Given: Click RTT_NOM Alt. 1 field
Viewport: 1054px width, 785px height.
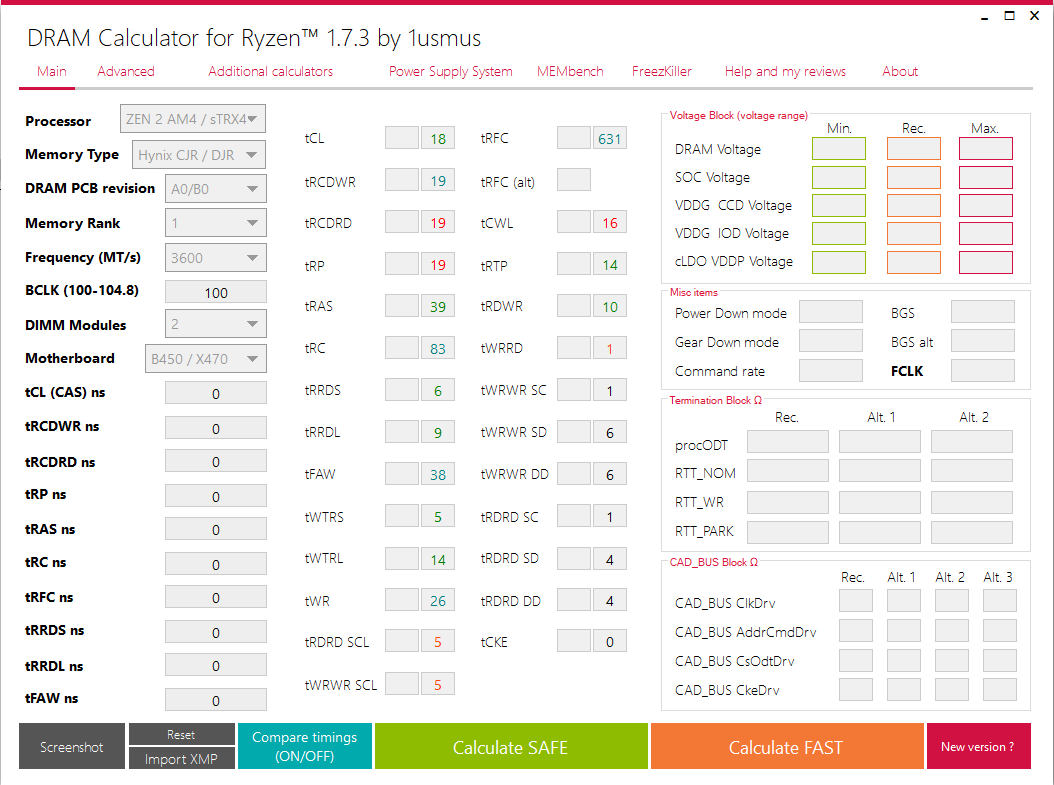Looking at the screenshot, I should coord(880,471).
